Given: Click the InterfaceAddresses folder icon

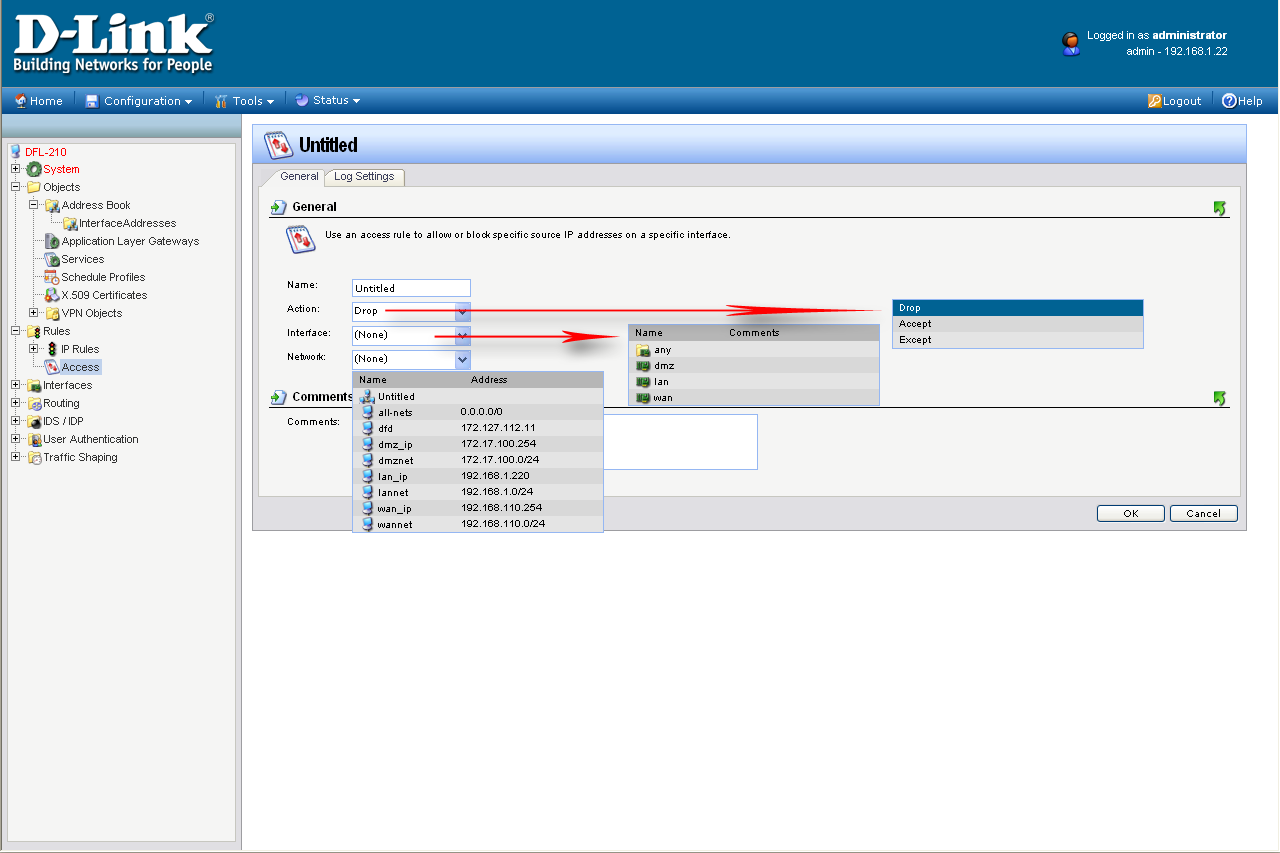Looking at the screenshot, I should [x=70, y=223].
